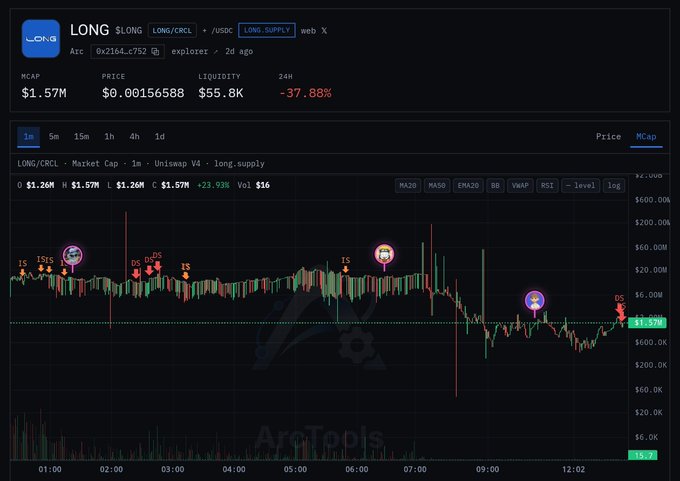Switch to the 1h timeframe tab
The width and height of the screenshot is (680, 481).
tap(109, 137)
